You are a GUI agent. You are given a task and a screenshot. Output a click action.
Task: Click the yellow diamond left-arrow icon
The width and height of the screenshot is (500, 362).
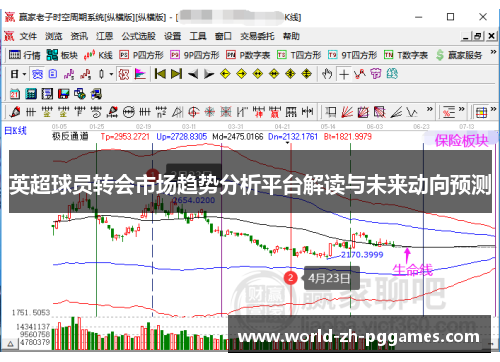click(225, 74)
